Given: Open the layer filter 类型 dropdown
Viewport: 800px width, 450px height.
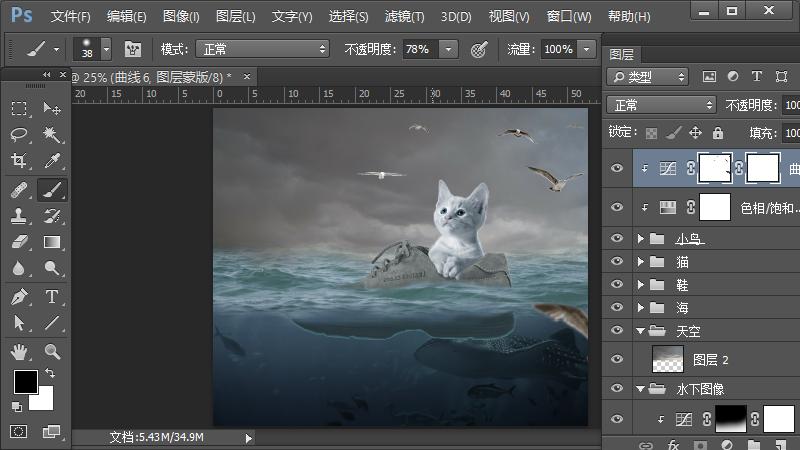Looking at the screenshot, I should [x=647, y=77].
